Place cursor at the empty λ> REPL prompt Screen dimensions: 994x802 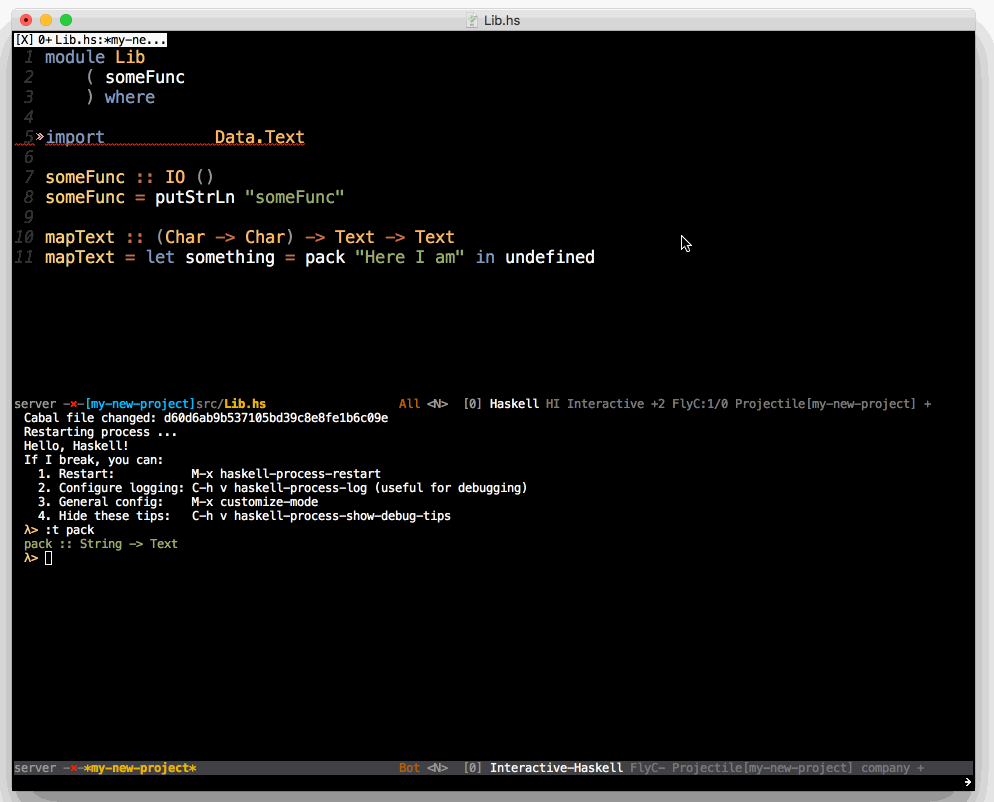tap(48, 558)
